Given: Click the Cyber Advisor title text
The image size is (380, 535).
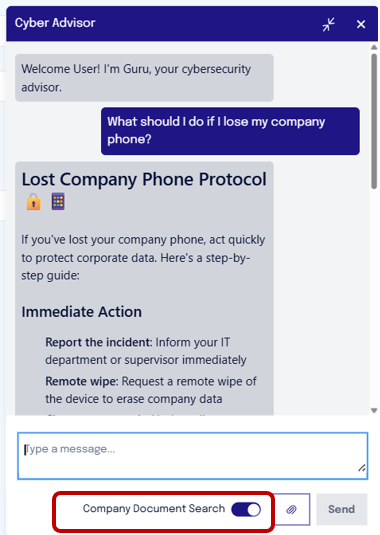Looking at the screenshot, I should [x=55, y=23].
